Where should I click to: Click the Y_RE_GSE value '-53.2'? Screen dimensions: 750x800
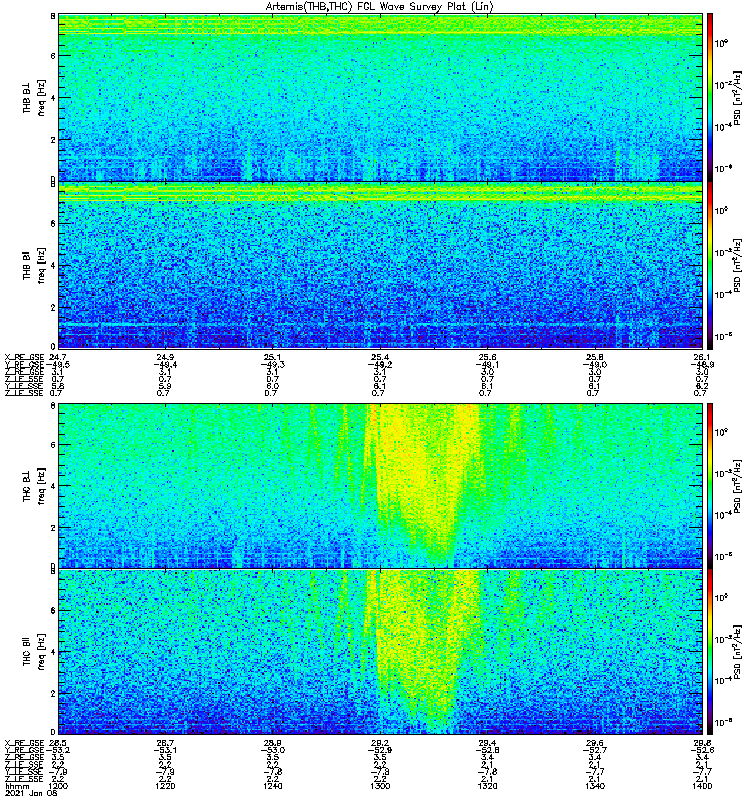click(x=58, y=750)
